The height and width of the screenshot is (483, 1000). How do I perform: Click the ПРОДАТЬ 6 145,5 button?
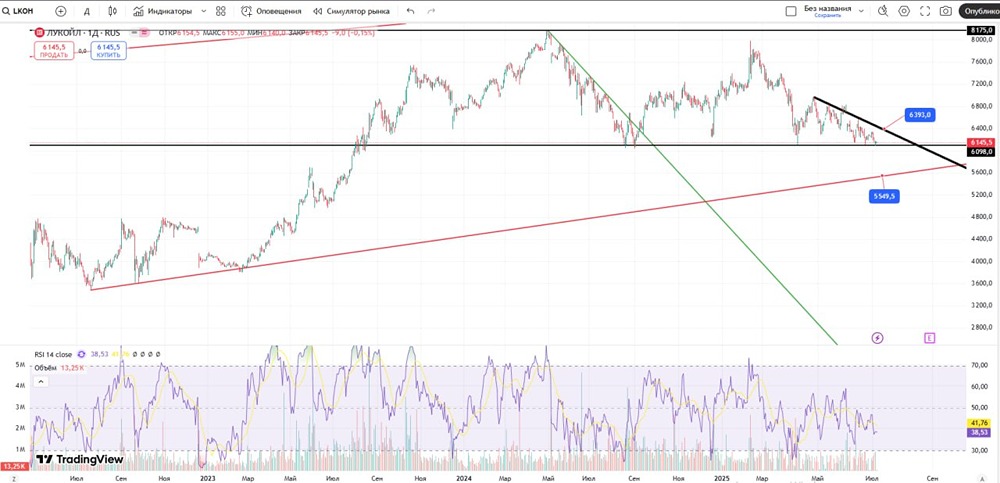coord(55,50)
